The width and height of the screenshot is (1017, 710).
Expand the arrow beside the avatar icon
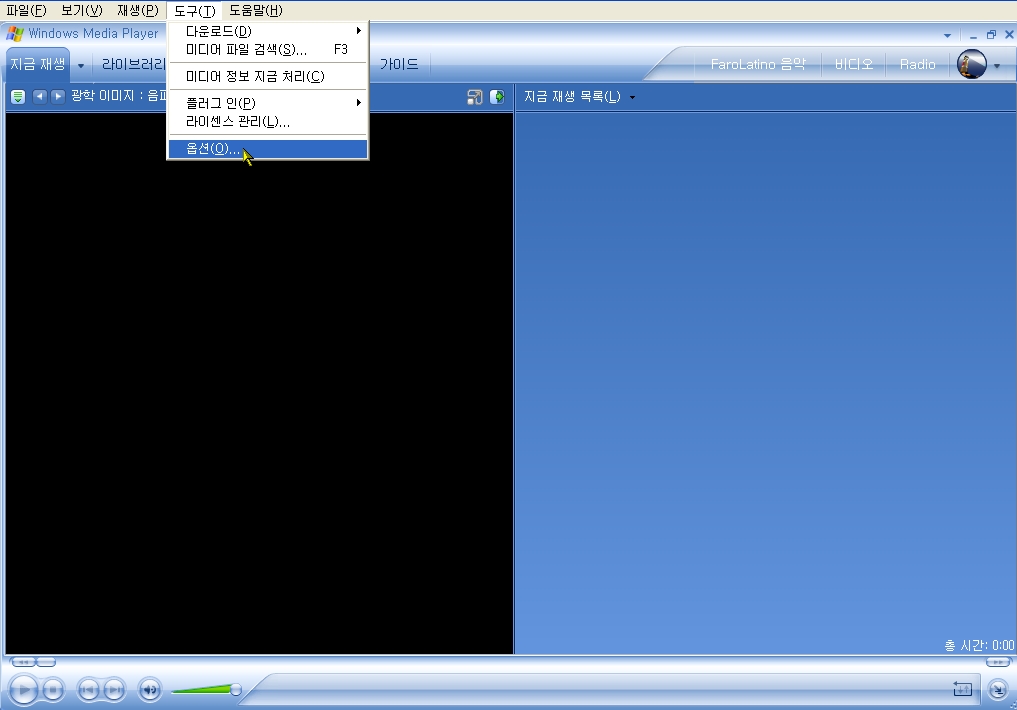(x=997, y=65)
